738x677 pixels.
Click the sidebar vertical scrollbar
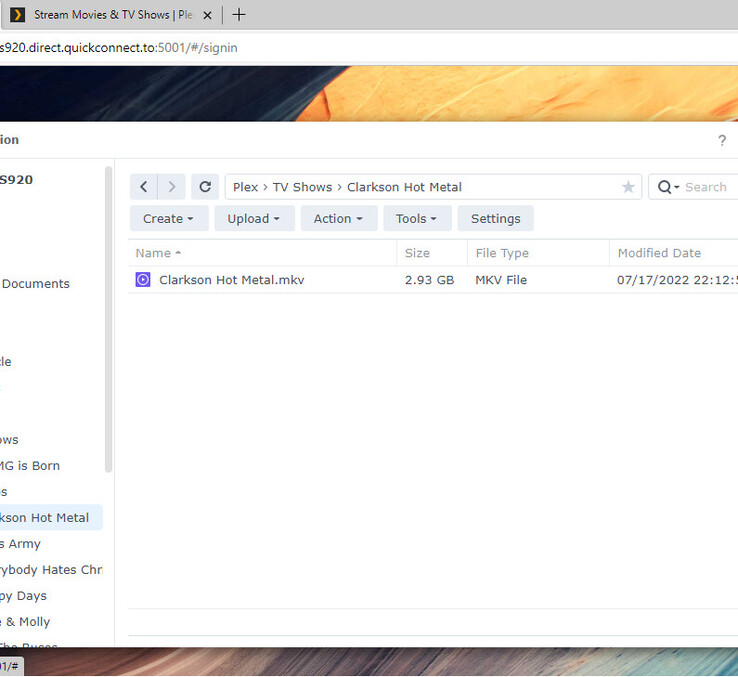point(109,319)
